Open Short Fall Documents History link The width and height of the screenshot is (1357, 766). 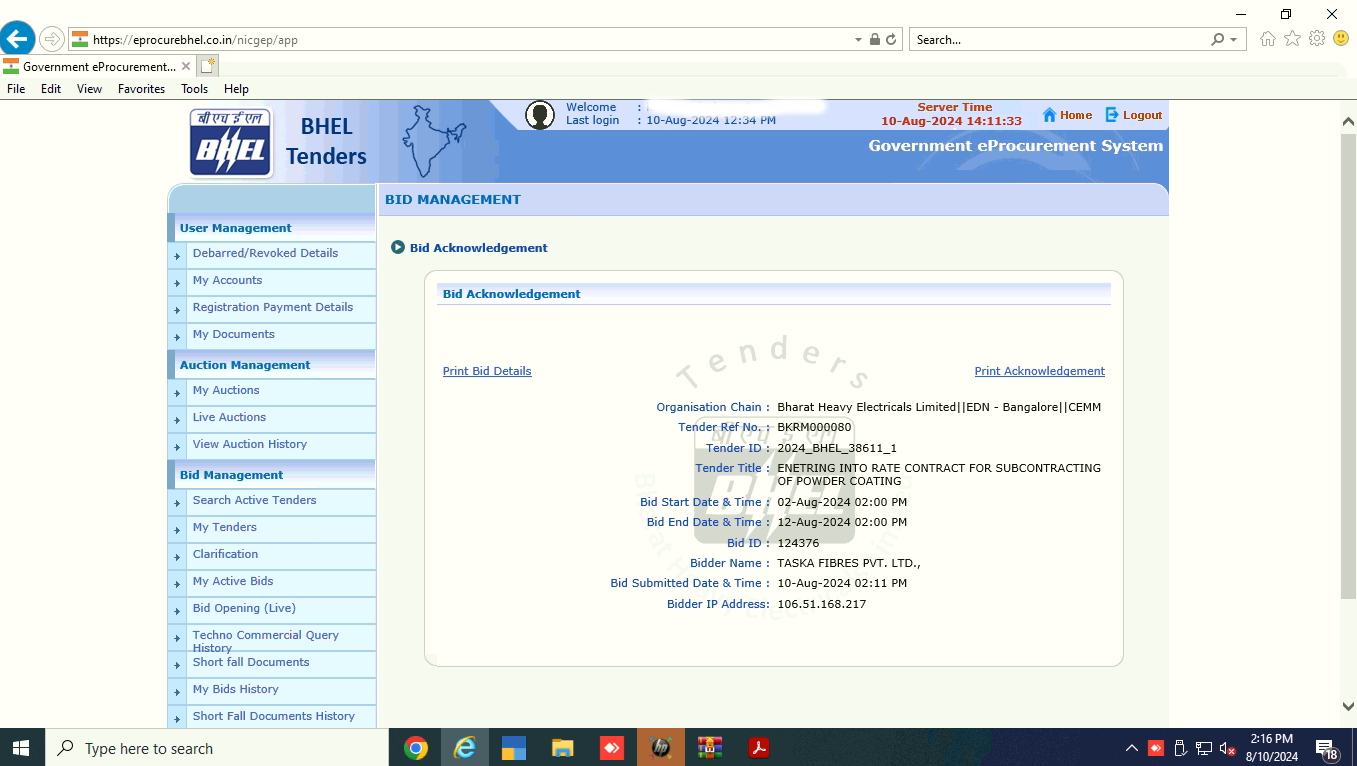click(274, 716)
